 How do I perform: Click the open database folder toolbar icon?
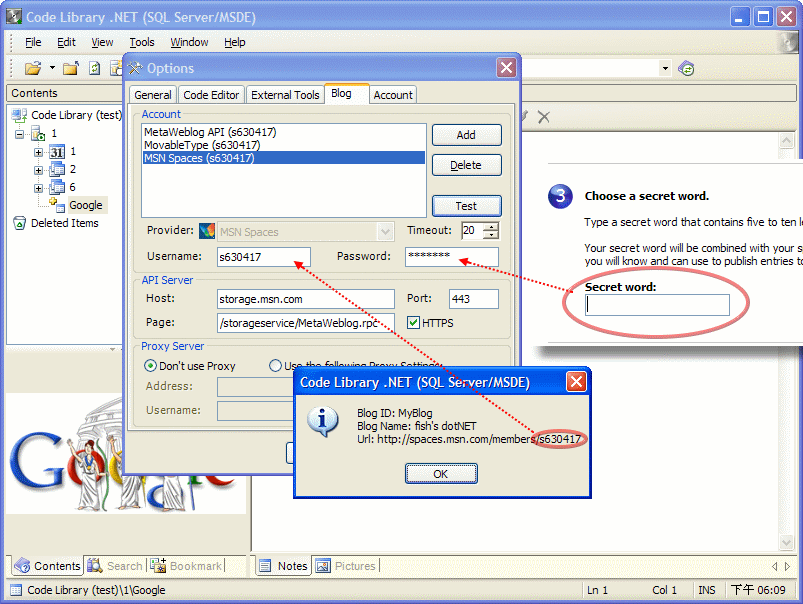coord(33,68)
